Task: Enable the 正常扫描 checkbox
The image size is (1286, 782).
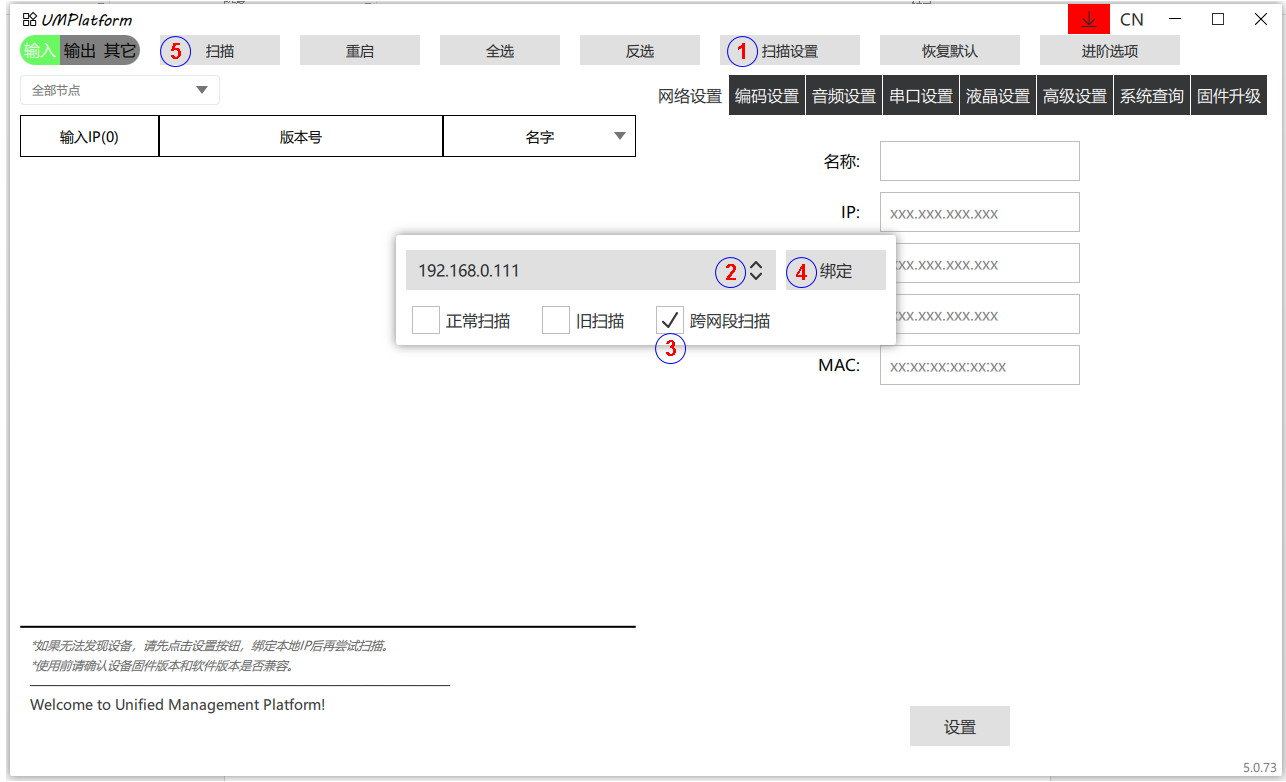Action: tap(426, 321)
